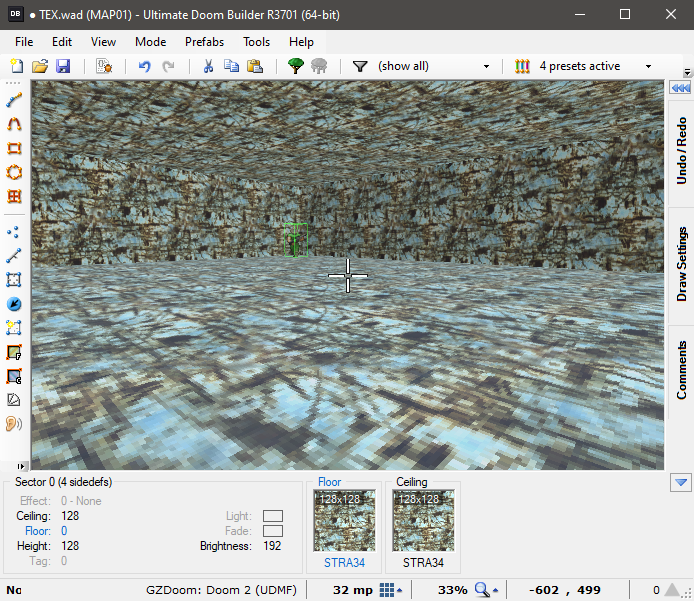Open the Mode menu
The height and width of the screenshot is (601, 694).
pyautogui.click(x=151, y=42)
